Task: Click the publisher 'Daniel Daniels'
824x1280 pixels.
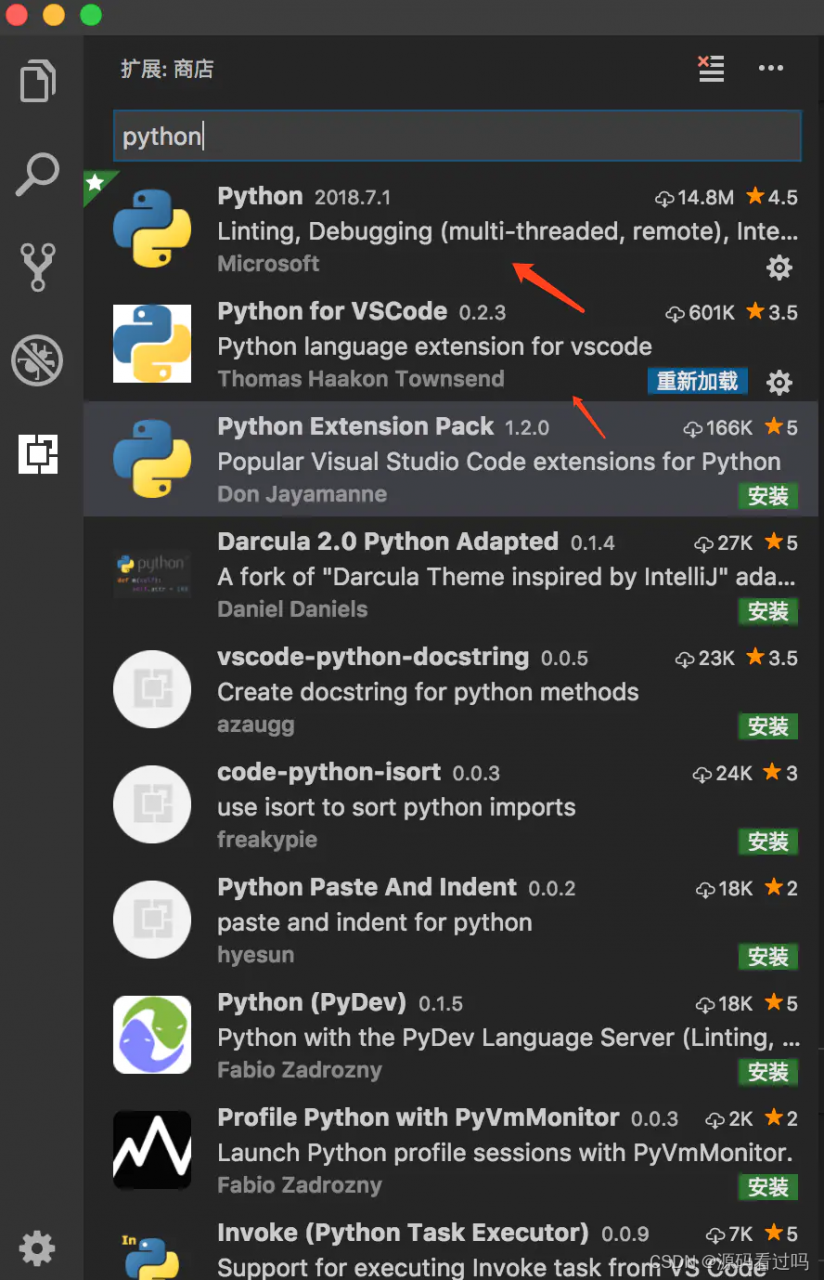Action: 292,609
